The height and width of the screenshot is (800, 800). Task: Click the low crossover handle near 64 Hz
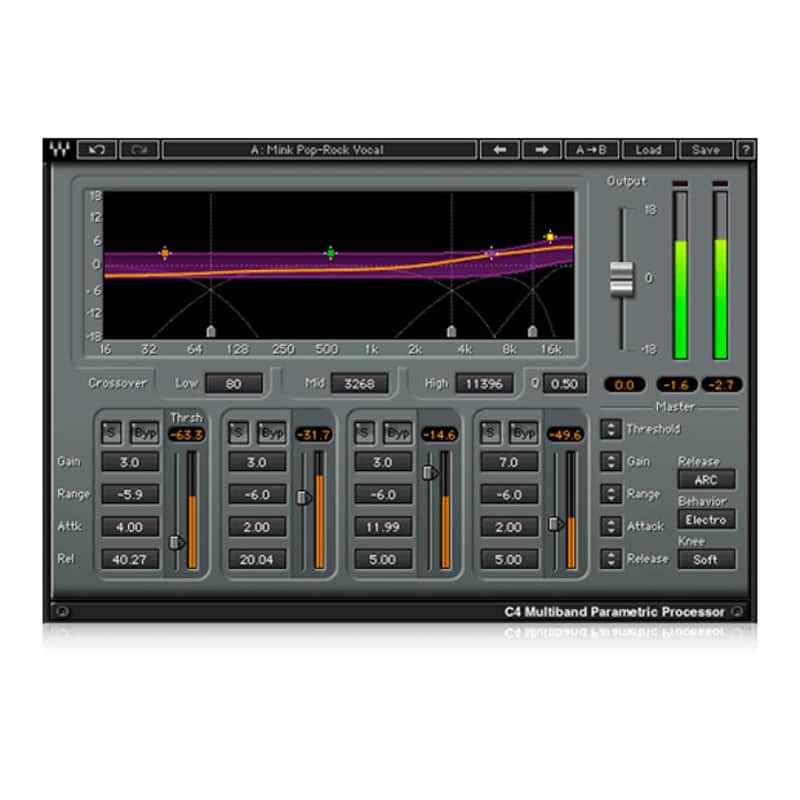coord(211,332)
